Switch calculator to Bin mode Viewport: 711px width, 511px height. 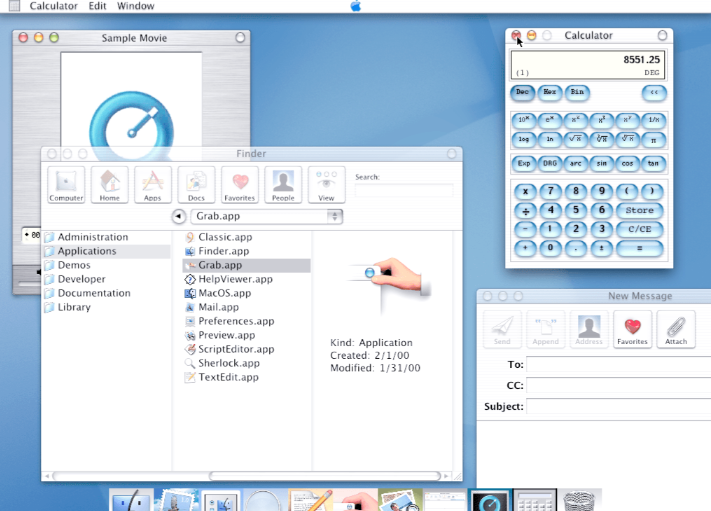pos(577,92)
